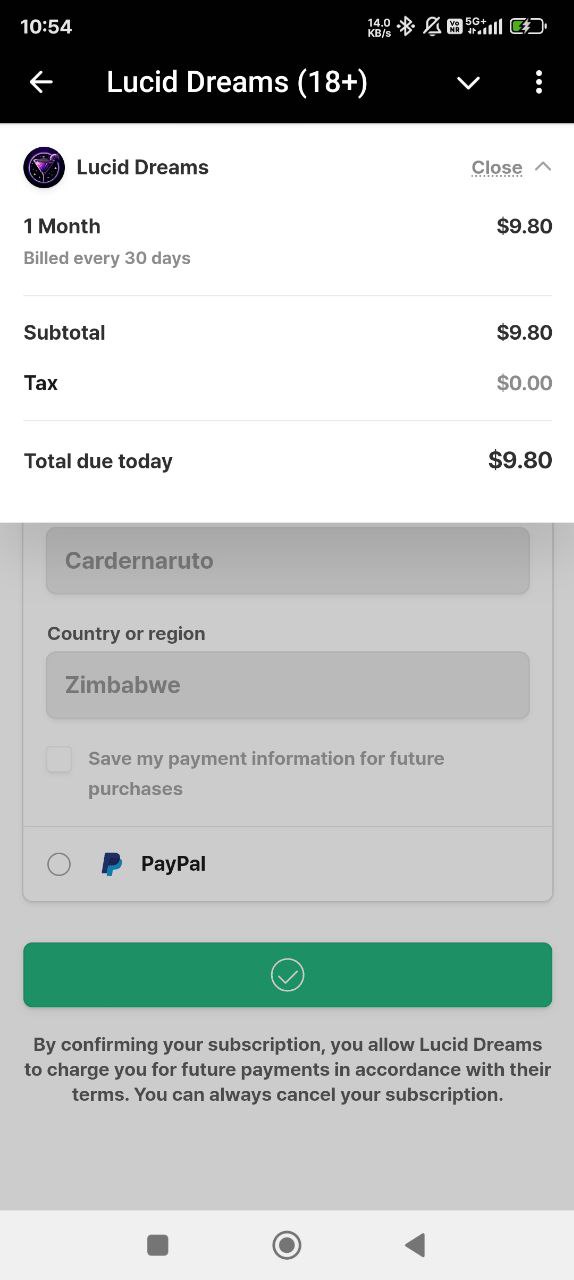Image resolution: width=574 pixels, height=1280 pixels.
Task: Tap the battery status icon
Action: click(x=528, y=27)
